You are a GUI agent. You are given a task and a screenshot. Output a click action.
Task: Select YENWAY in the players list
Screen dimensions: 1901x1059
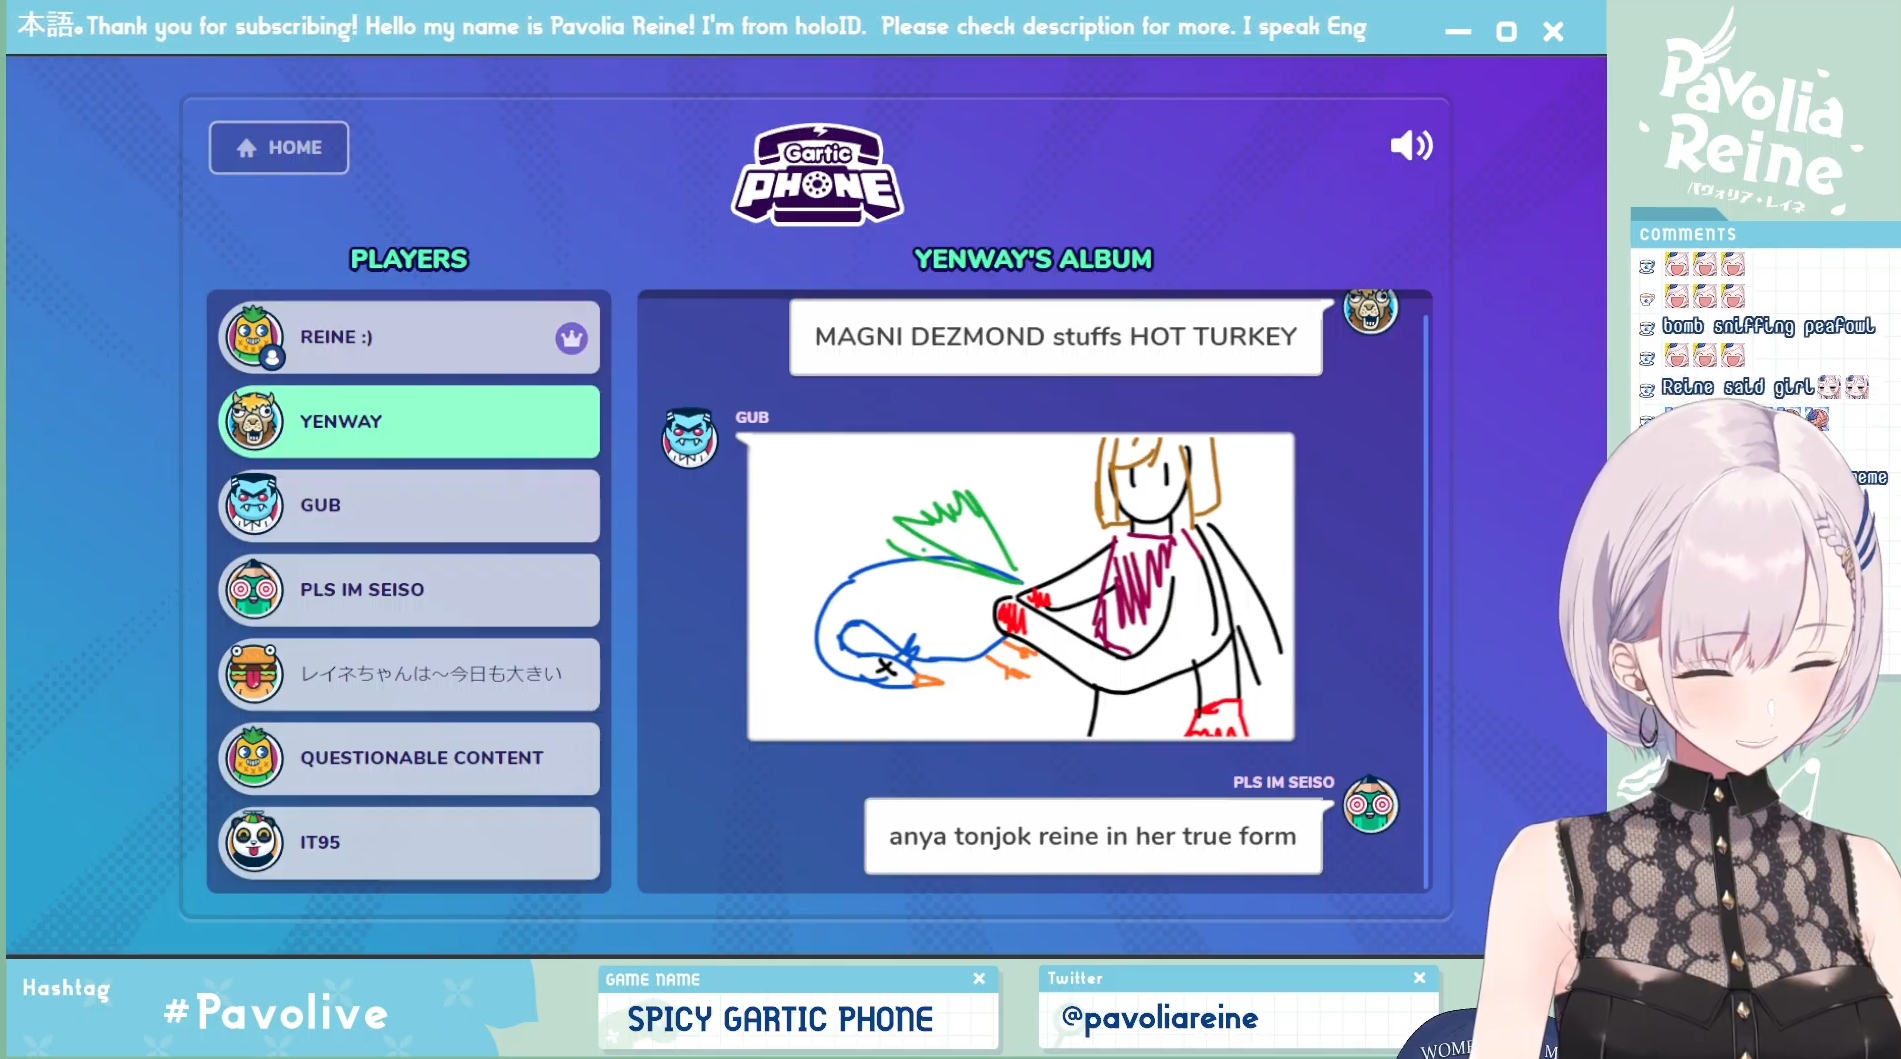pos(409,421)
